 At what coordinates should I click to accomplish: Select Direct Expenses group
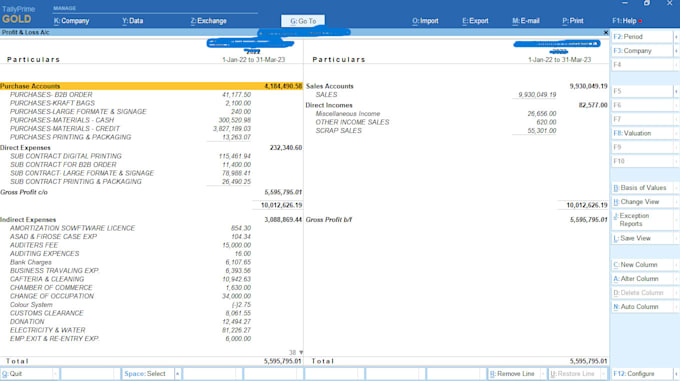pyautogui.click(x=25, y=148)
